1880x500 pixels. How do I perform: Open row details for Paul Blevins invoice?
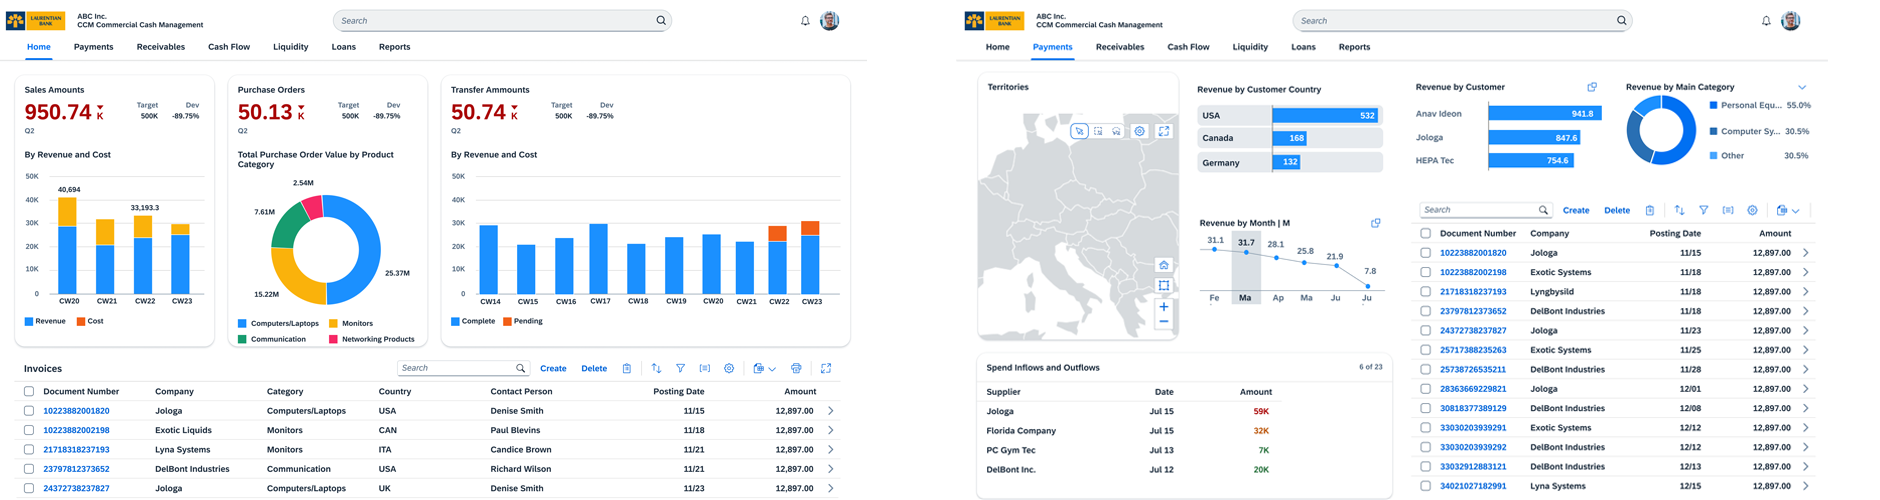(x=830, y=431)
